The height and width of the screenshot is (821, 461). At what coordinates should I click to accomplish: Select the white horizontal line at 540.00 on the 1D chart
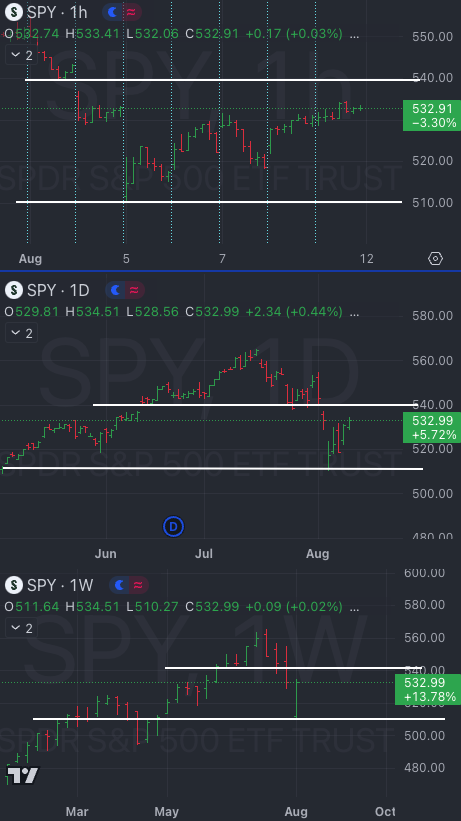254,404
